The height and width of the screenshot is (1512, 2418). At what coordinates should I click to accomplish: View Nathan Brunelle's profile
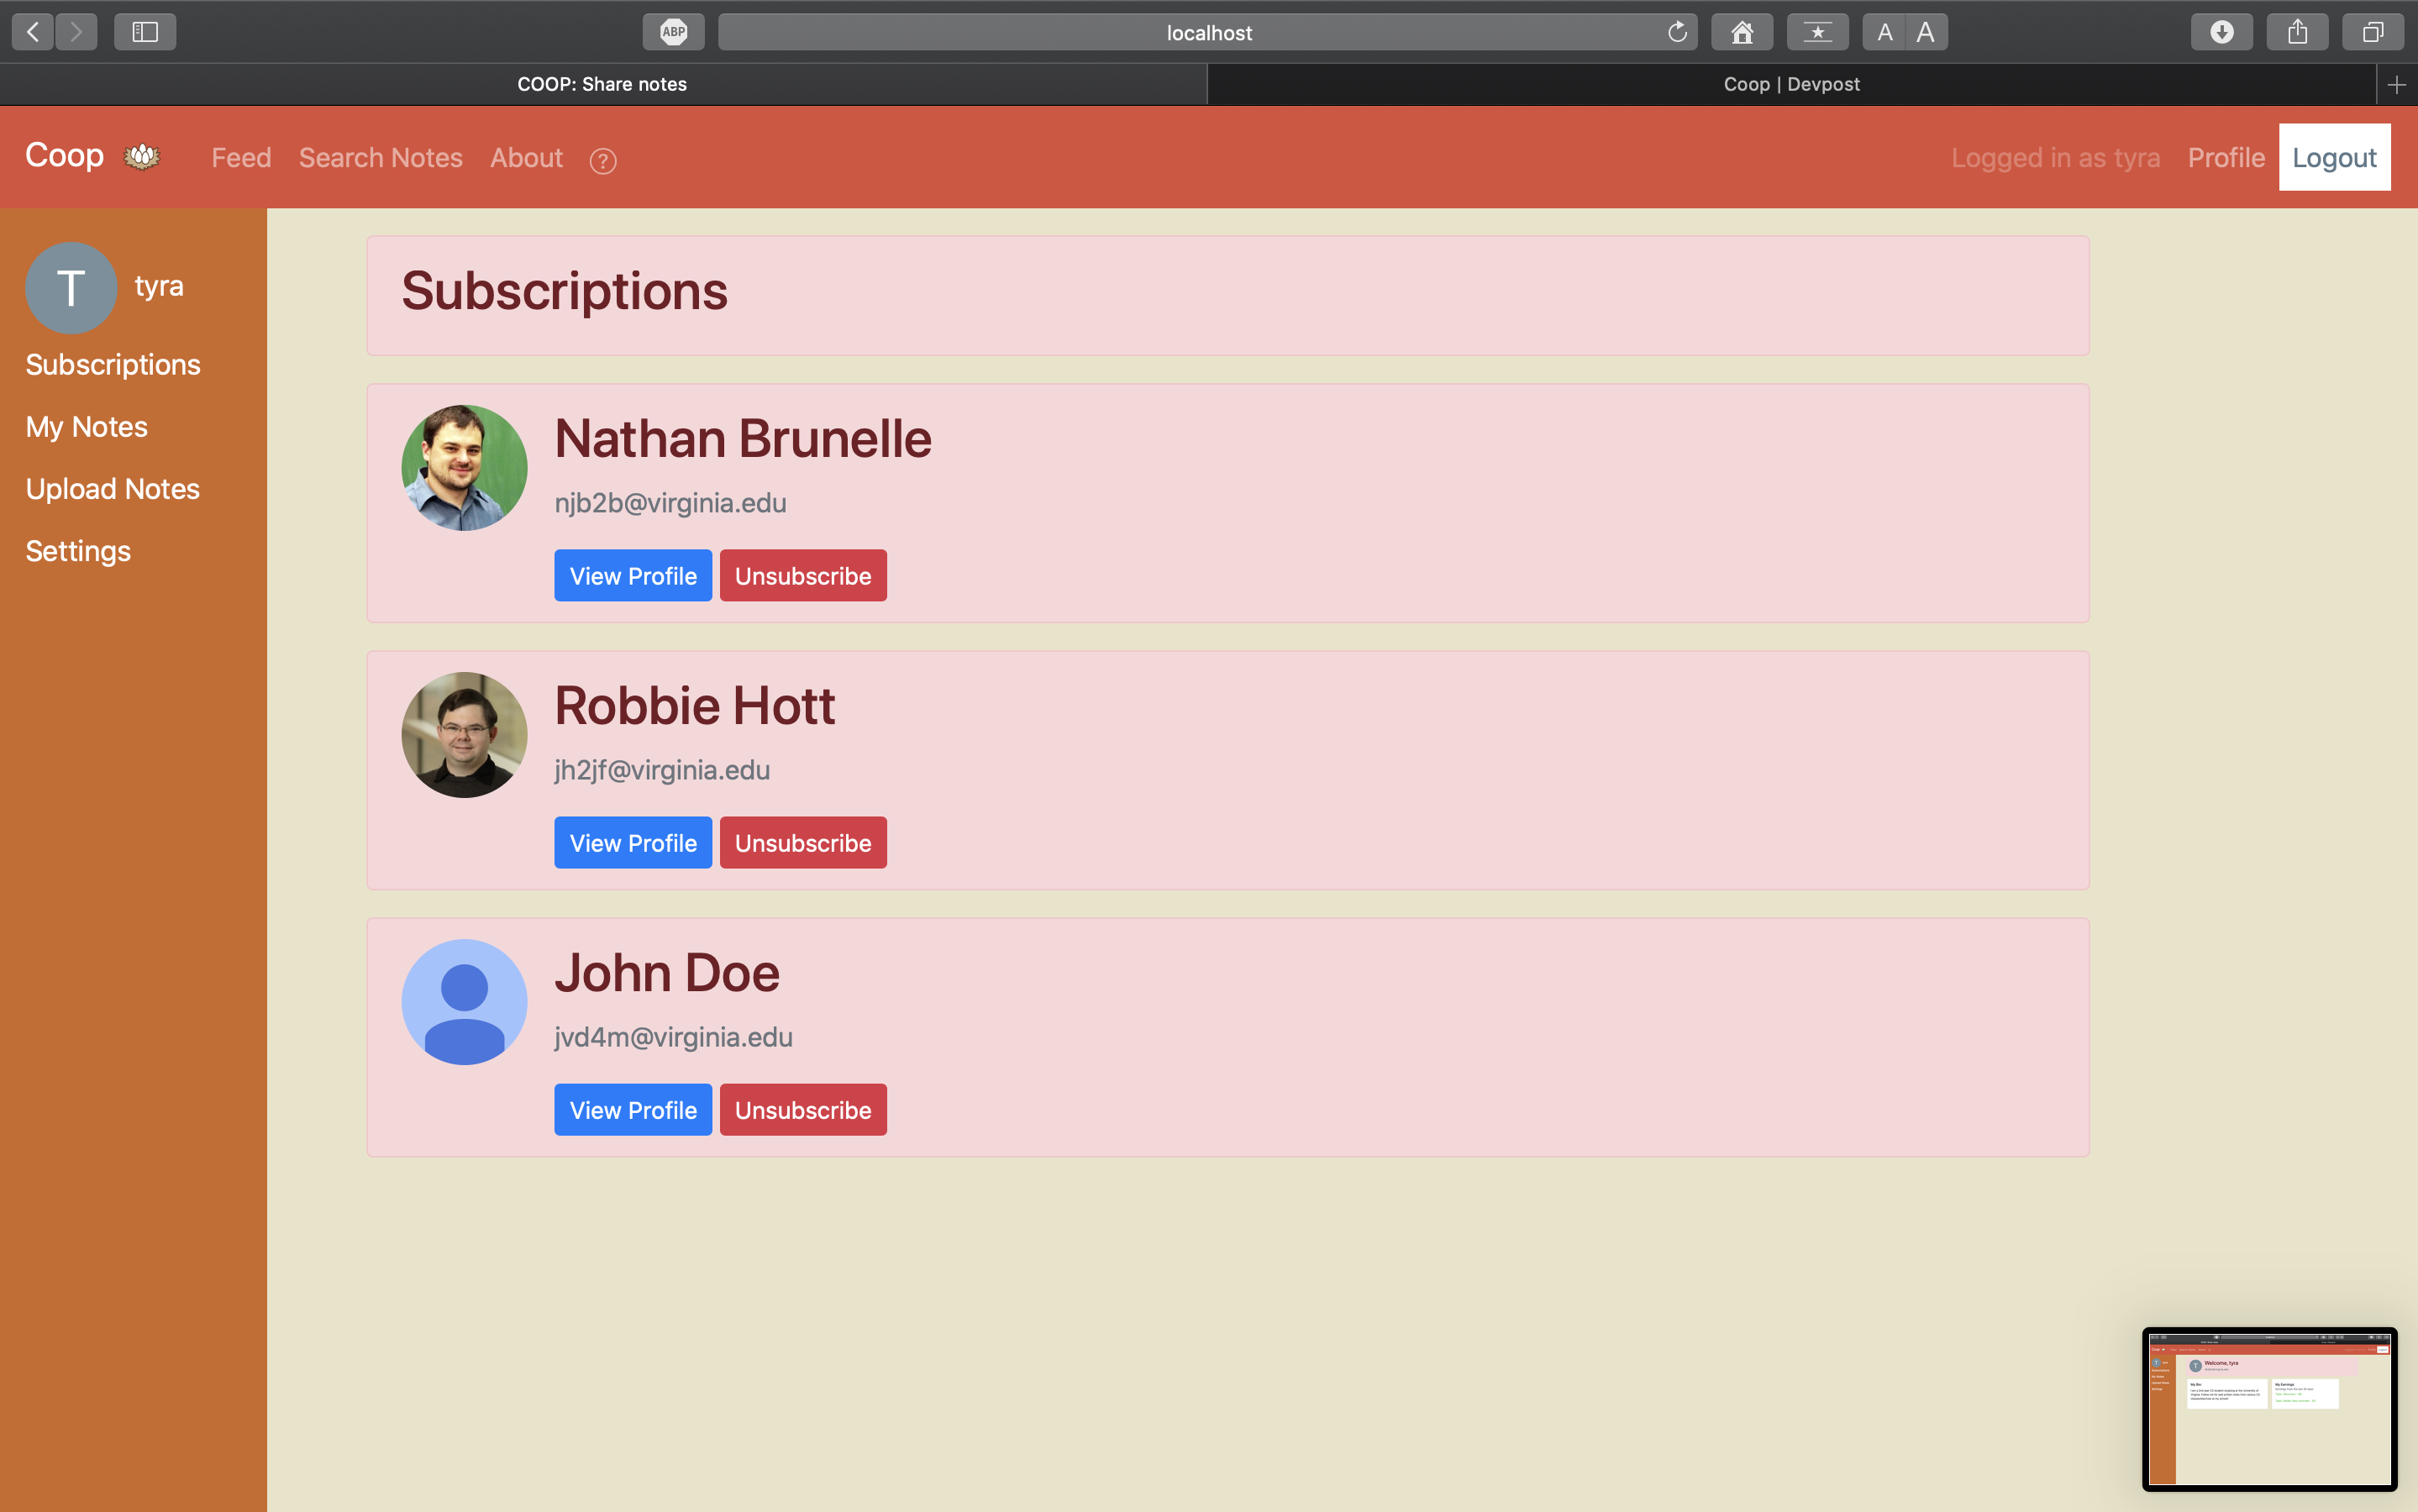[x=632, y=576]
